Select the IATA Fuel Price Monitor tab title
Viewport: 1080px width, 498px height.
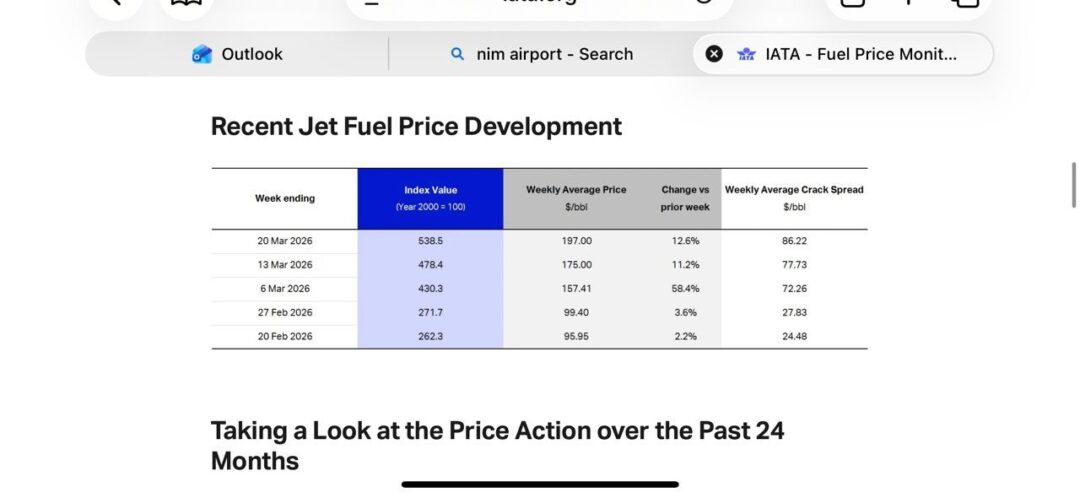[x=860, y=54]
